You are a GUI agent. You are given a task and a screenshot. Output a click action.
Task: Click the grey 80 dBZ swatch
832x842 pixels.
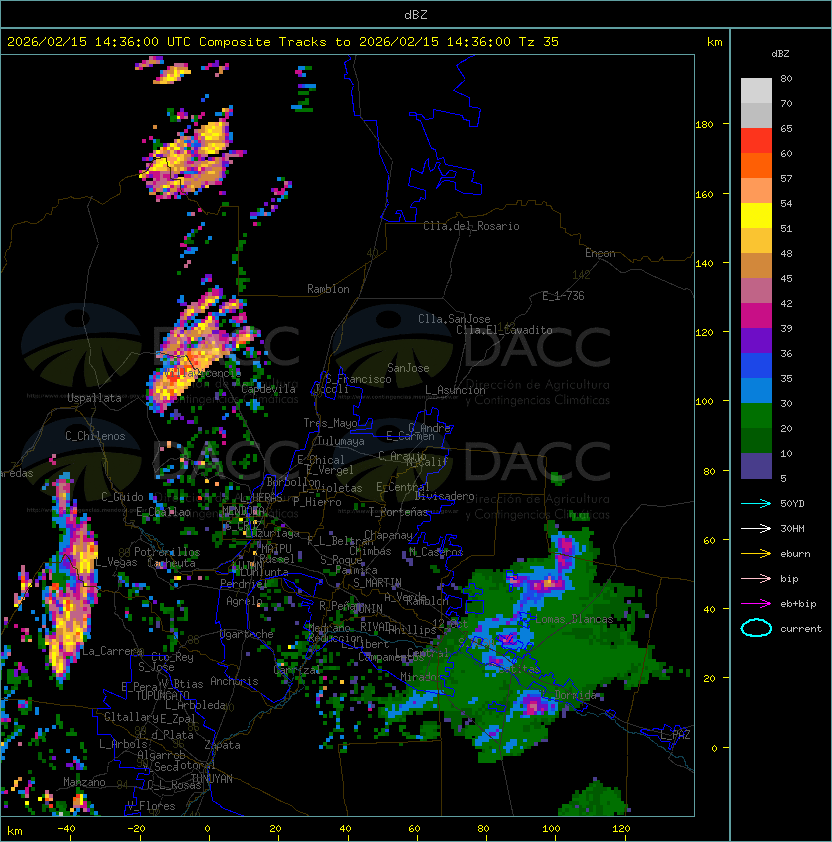point(756,91)
